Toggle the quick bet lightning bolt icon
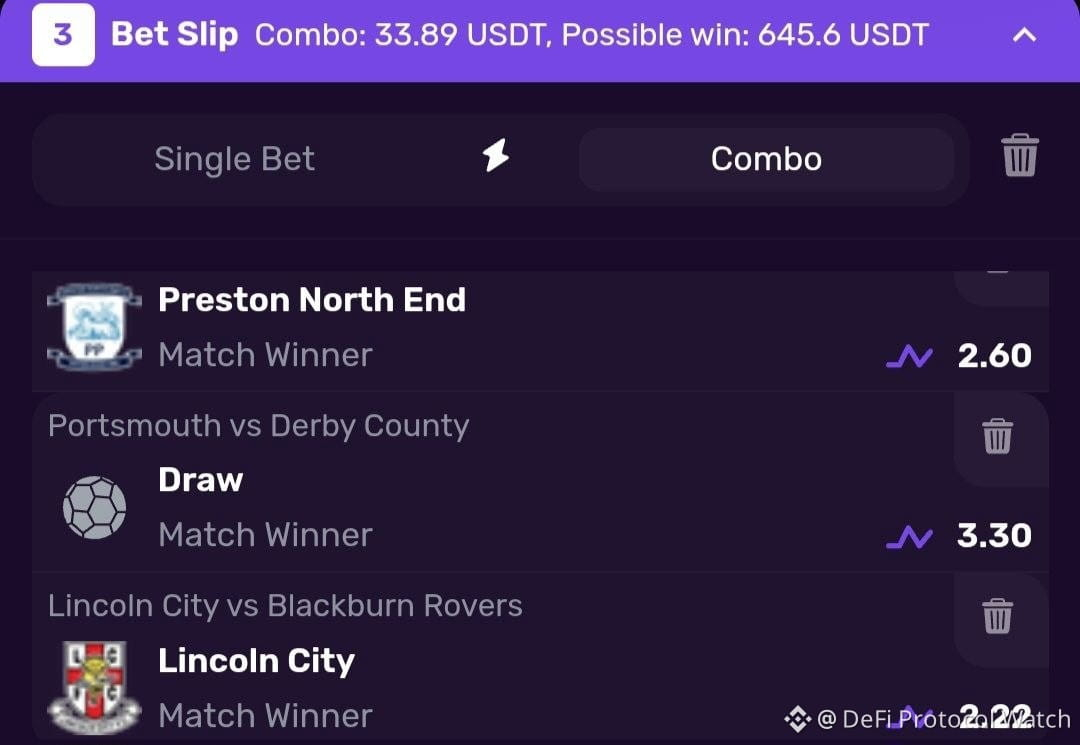The width and height of the screenshot is (1080, 745). pos(495,155)
